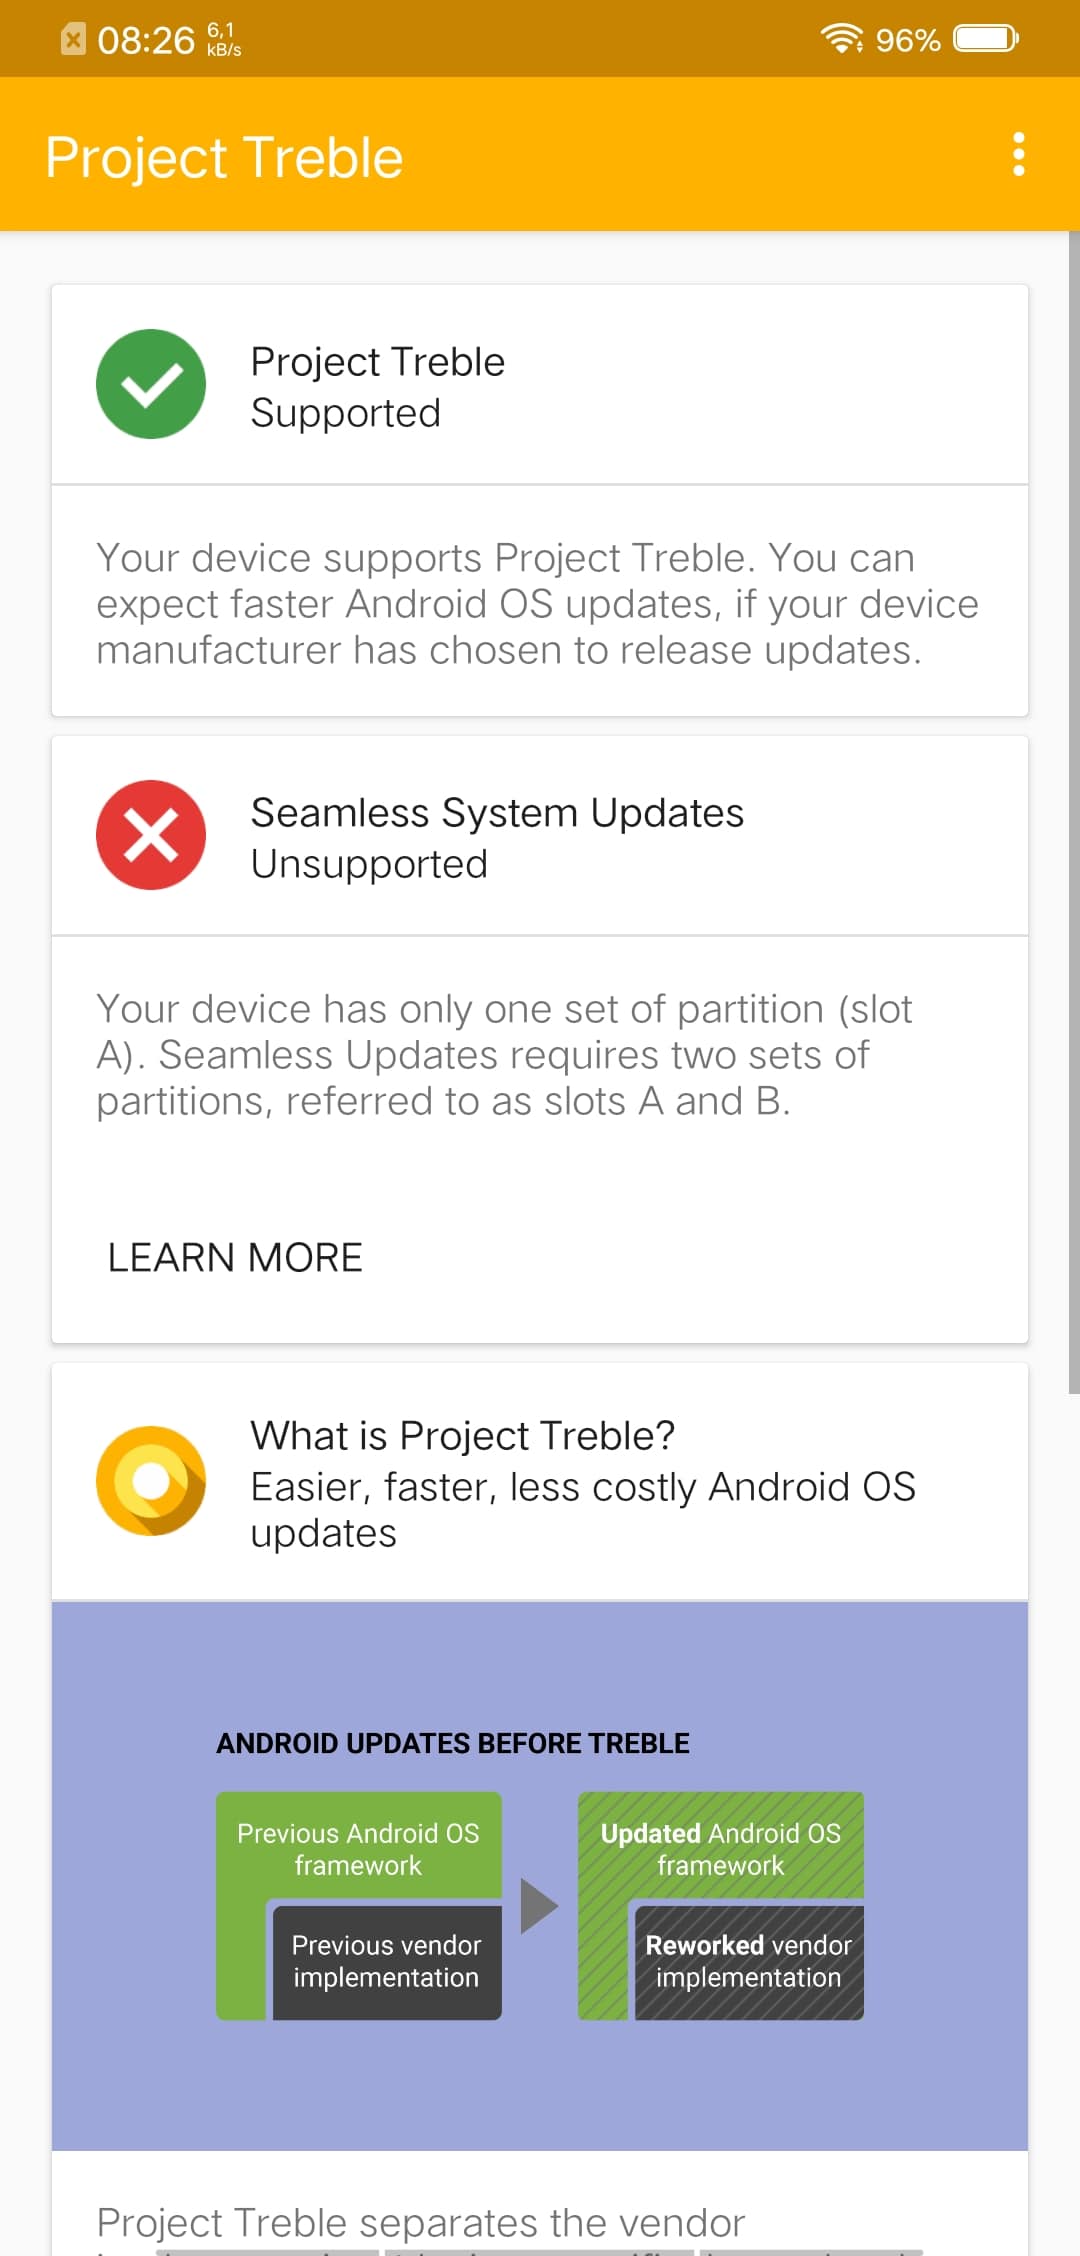Click the vertical scrollbar on the right
Viewport: 1080px width, 2256px height.
[1074, 812]
